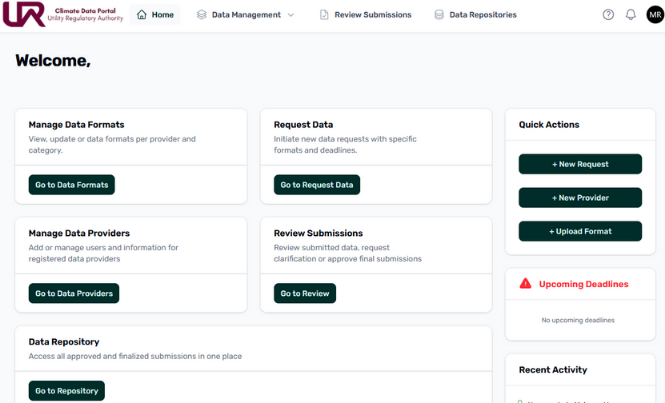The width and height of the screenshot is (665, 403).
Task: Switch to the Data Repositories nav tab
Action: pos(482,15)
